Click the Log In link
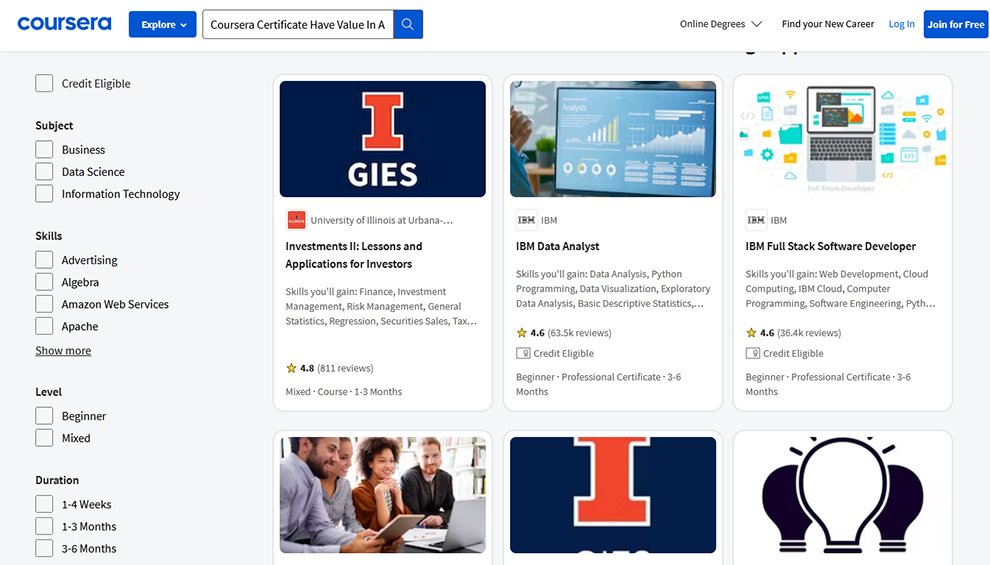The width and height of the screenshot is (990, 565). click(901, 24)
